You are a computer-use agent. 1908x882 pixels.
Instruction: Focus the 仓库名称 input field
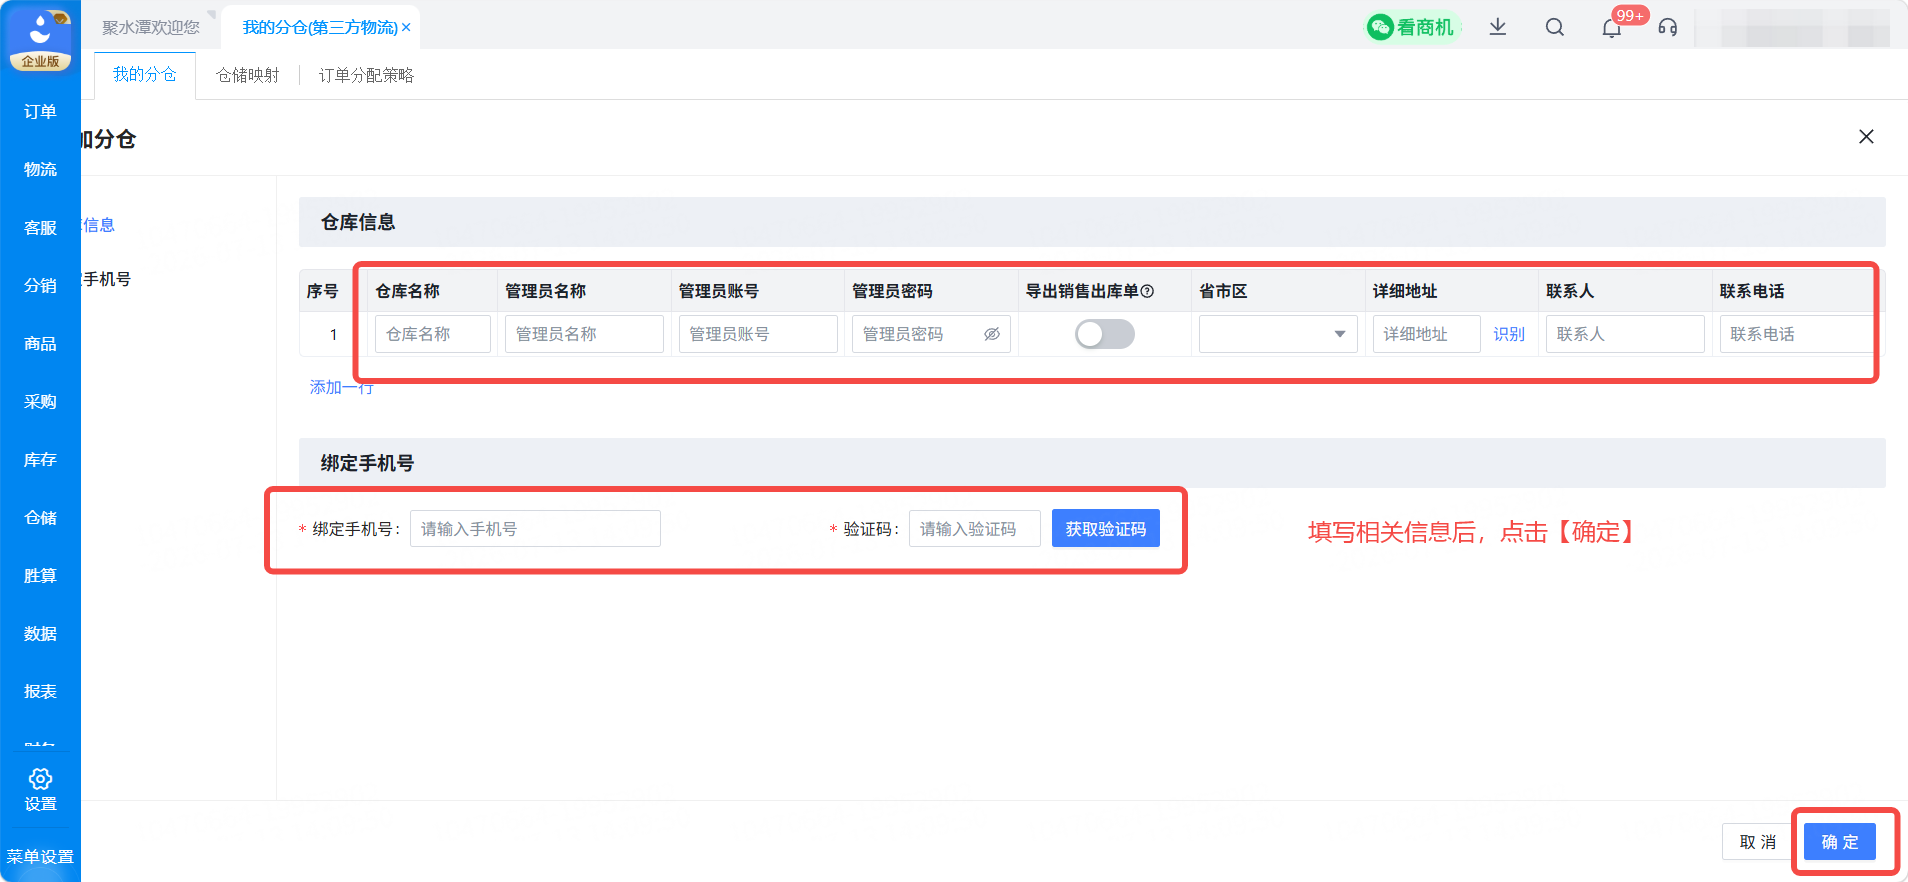click(433, 334)
